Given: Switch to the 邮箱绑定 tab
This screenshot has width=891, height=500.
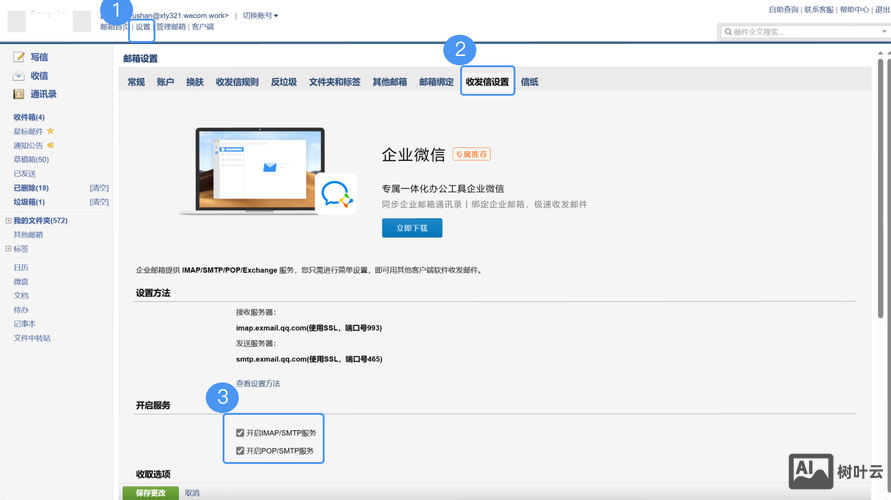Looking at the screenshot, I should (x=436, y=82).
